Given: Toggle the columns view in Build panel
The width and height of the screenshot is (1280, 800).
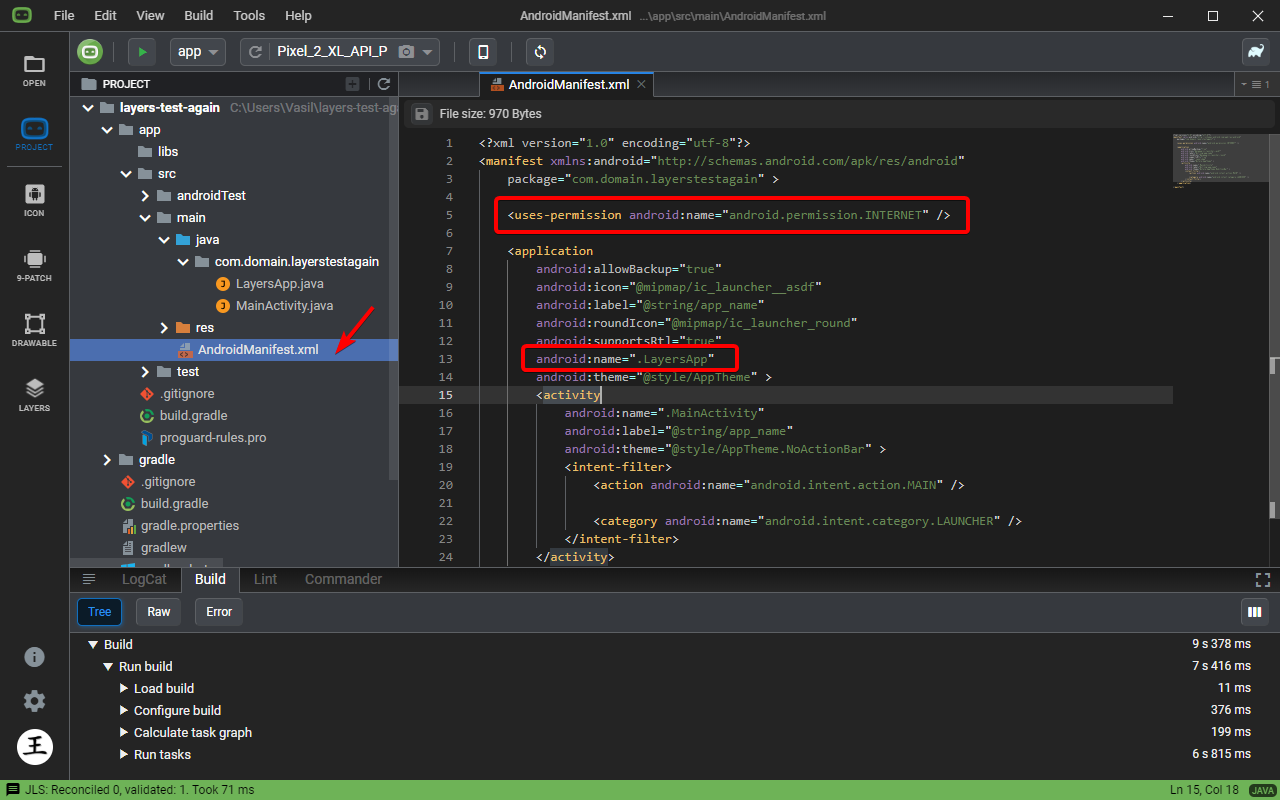Looking at the screenshot, I should 1254,612.
